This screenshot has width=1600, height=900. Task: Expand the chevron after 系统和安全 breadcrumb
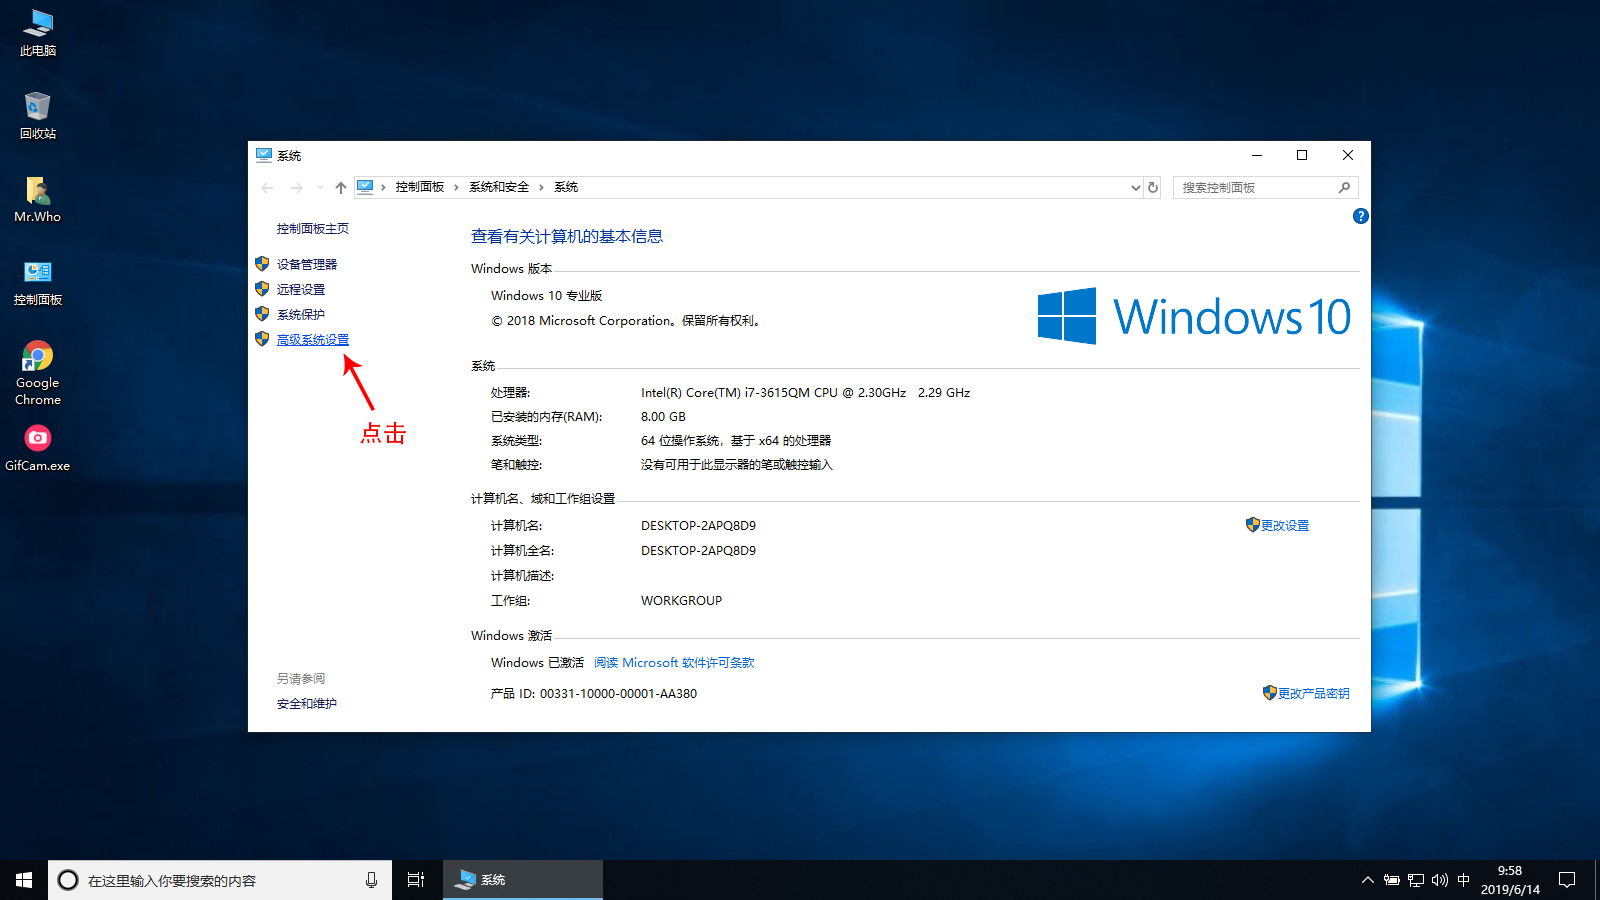tap(541, 187)
